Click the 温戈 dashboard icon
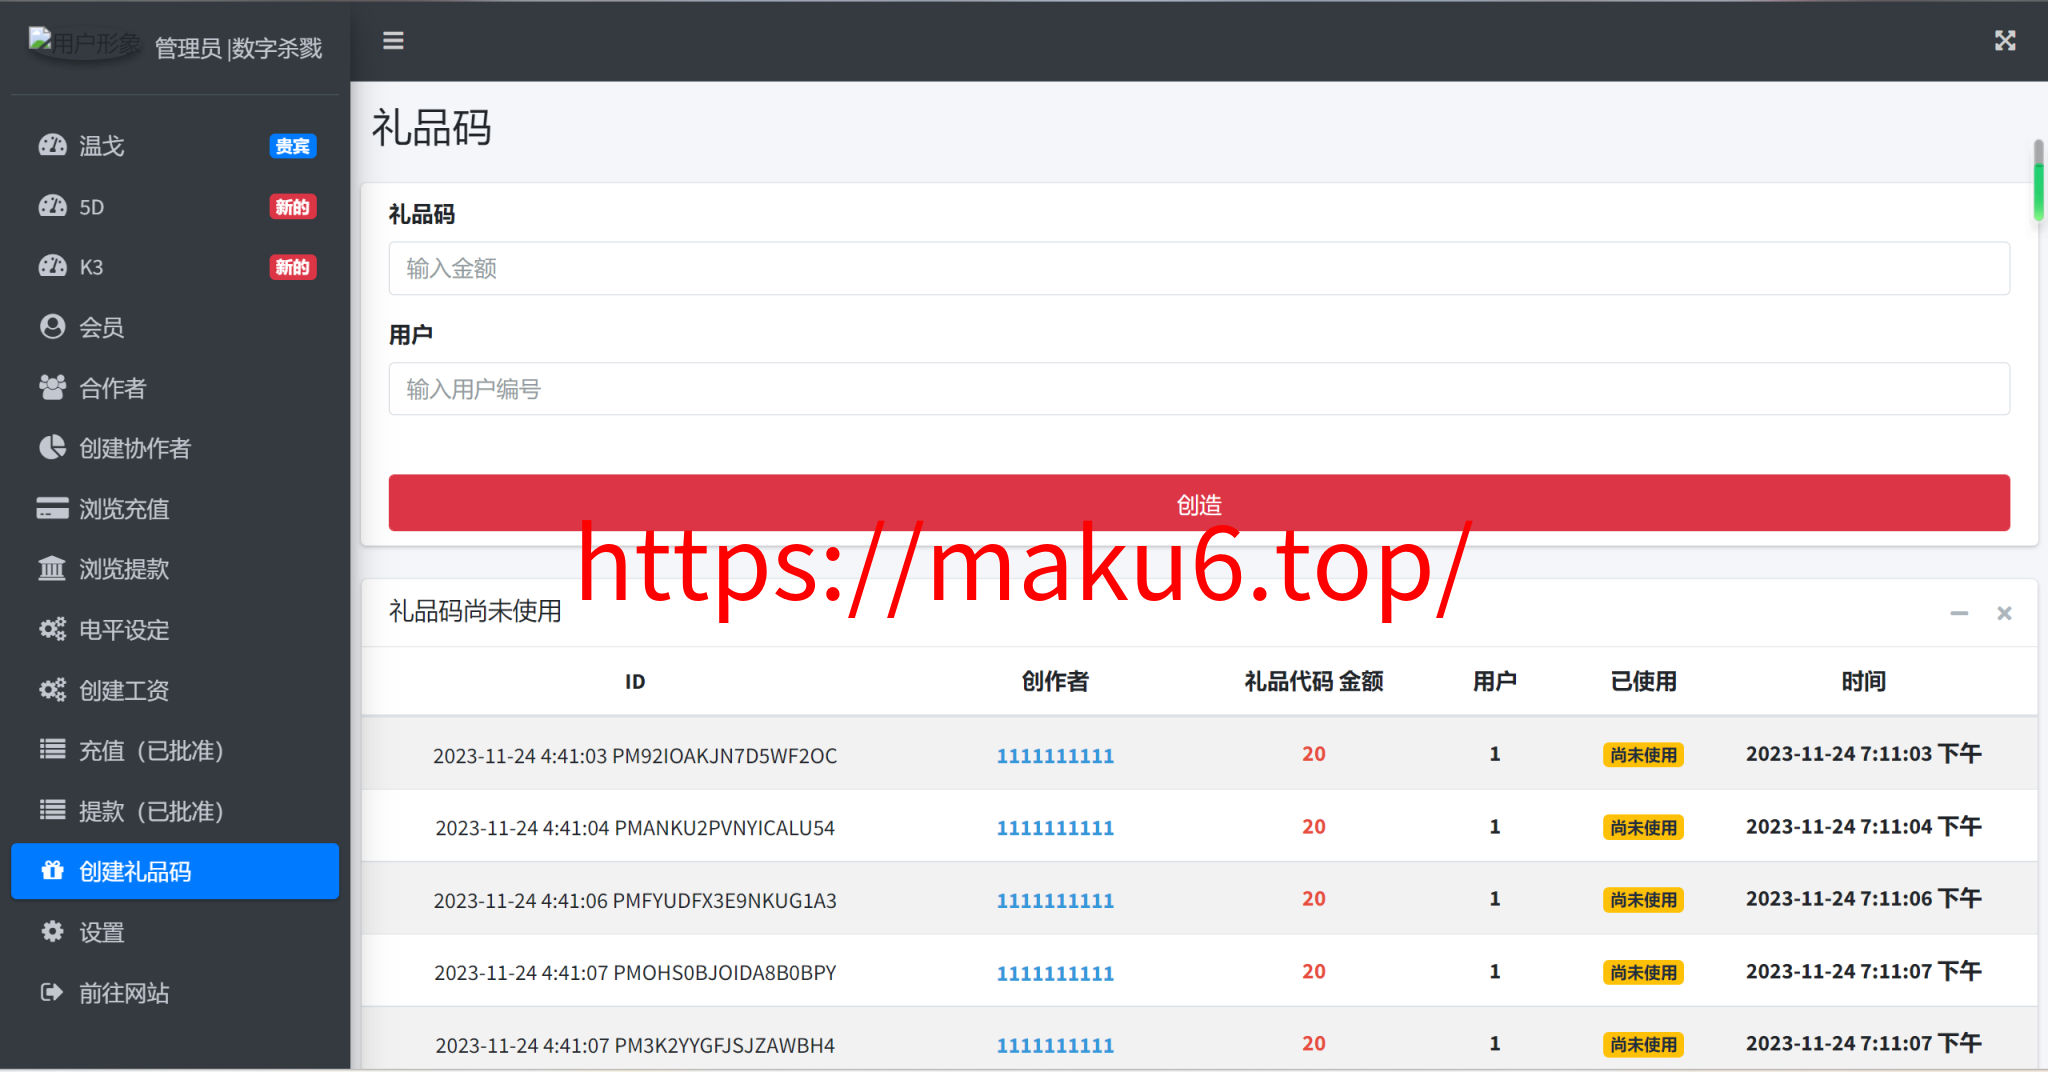 pos(52,146)
